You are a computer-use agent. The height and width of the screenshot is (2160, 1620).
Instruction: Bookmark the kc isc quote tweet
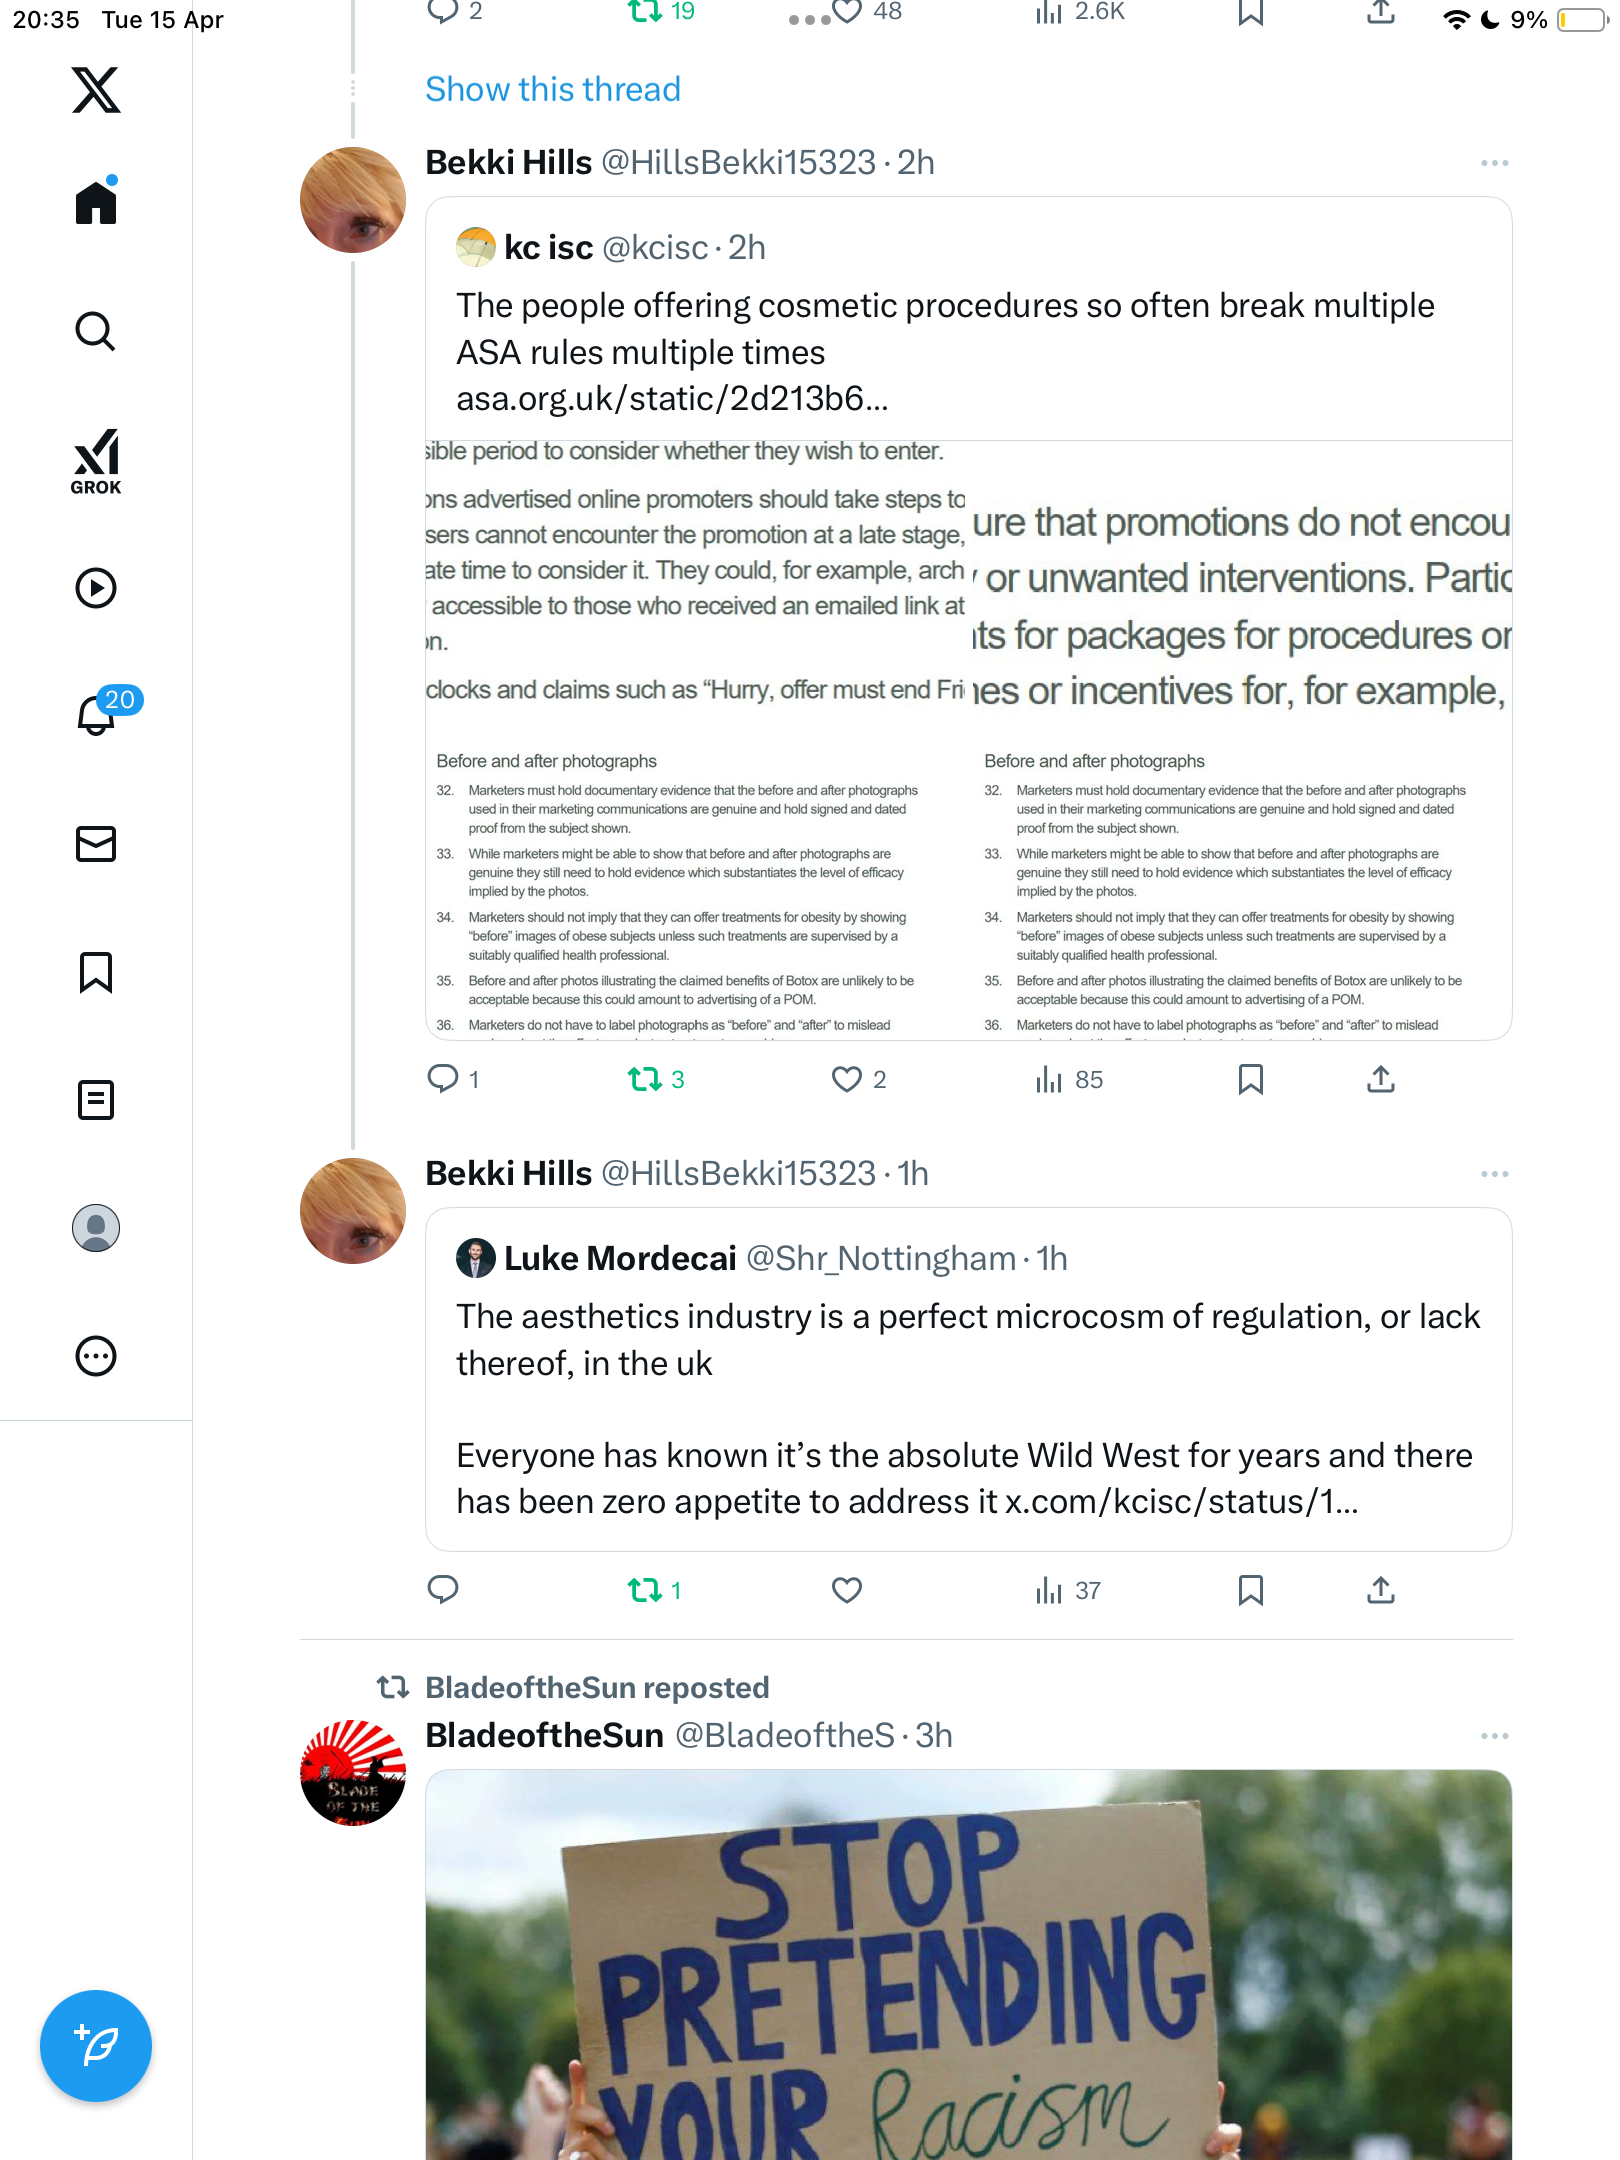(1250, 1079)
